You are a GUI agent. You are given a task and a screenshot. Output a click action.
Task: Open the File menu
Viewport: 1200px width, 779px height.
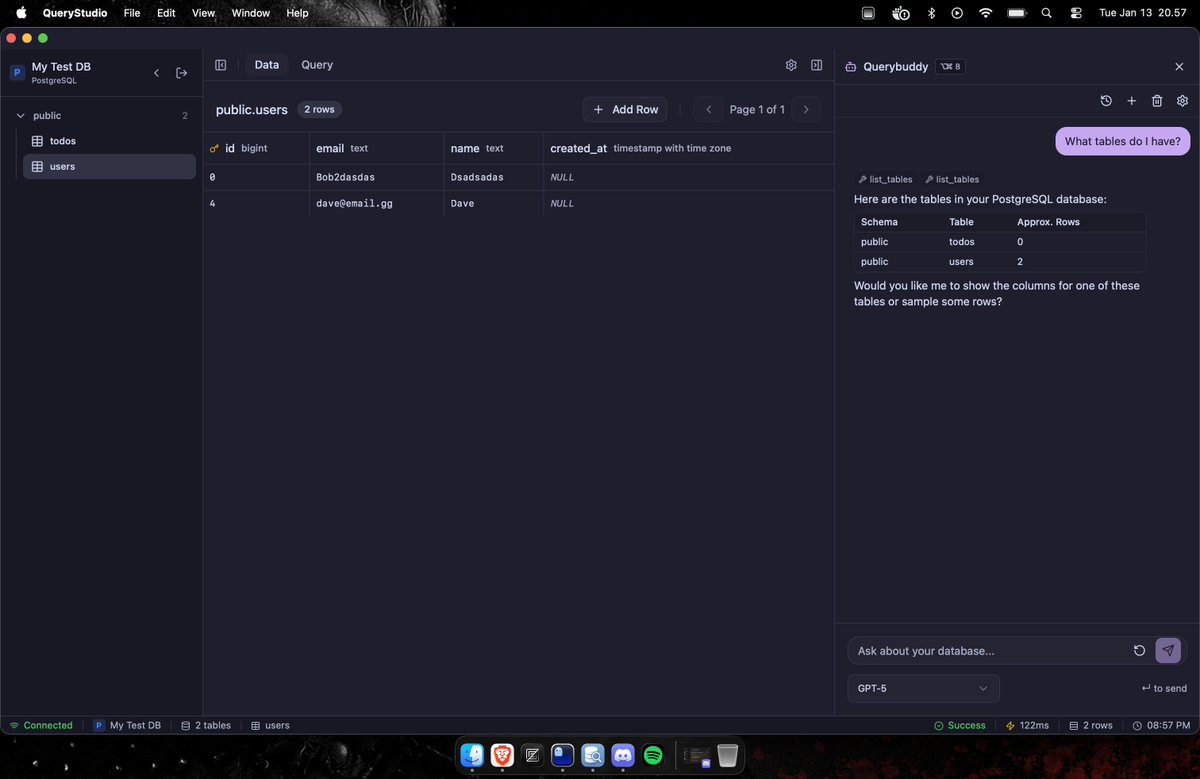coord(132,13)
